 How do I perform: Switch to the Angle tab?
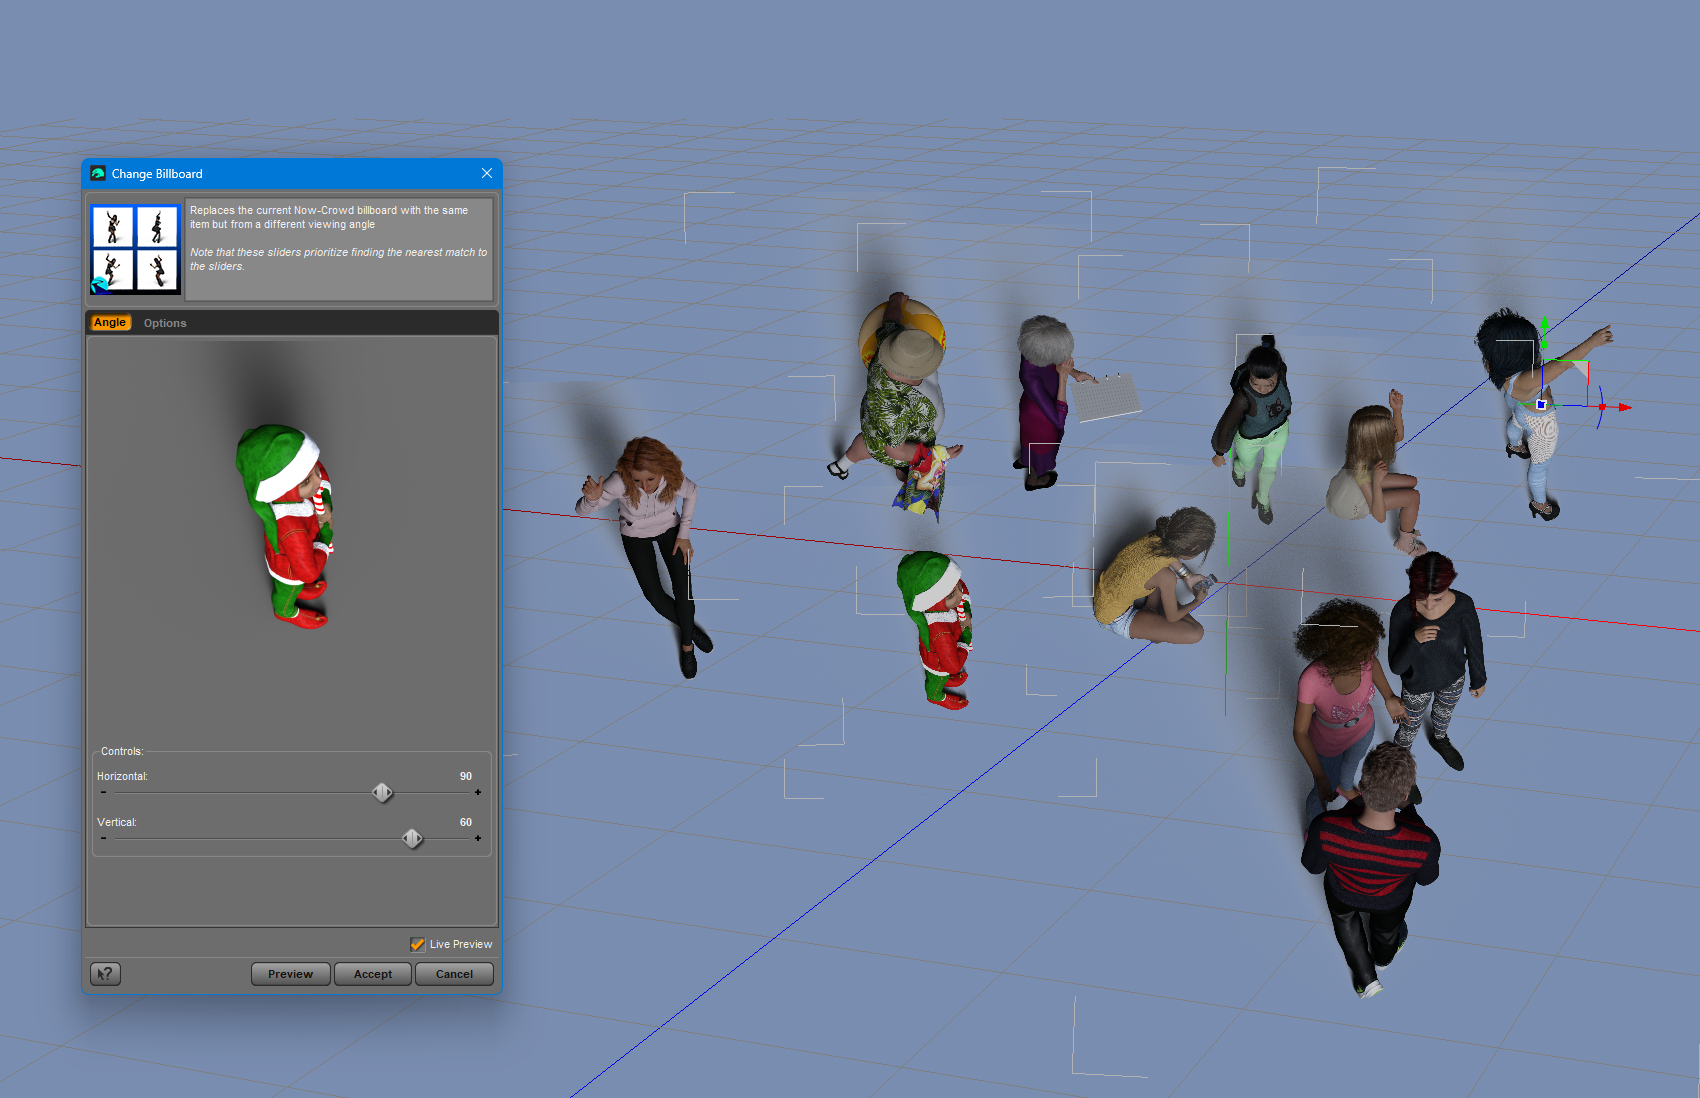(110, 323)
